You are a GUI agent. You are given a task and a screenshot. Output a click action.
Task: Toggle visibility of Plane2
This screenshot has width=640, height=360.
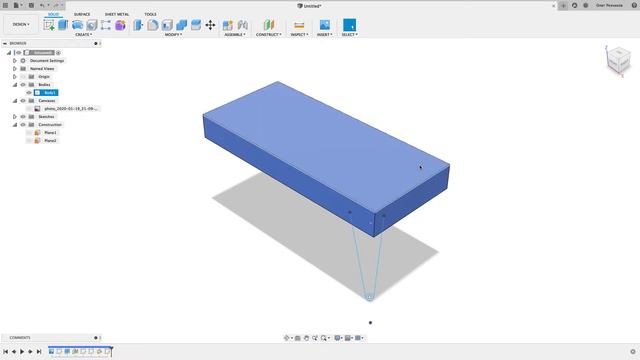click(x=29, y=140)
